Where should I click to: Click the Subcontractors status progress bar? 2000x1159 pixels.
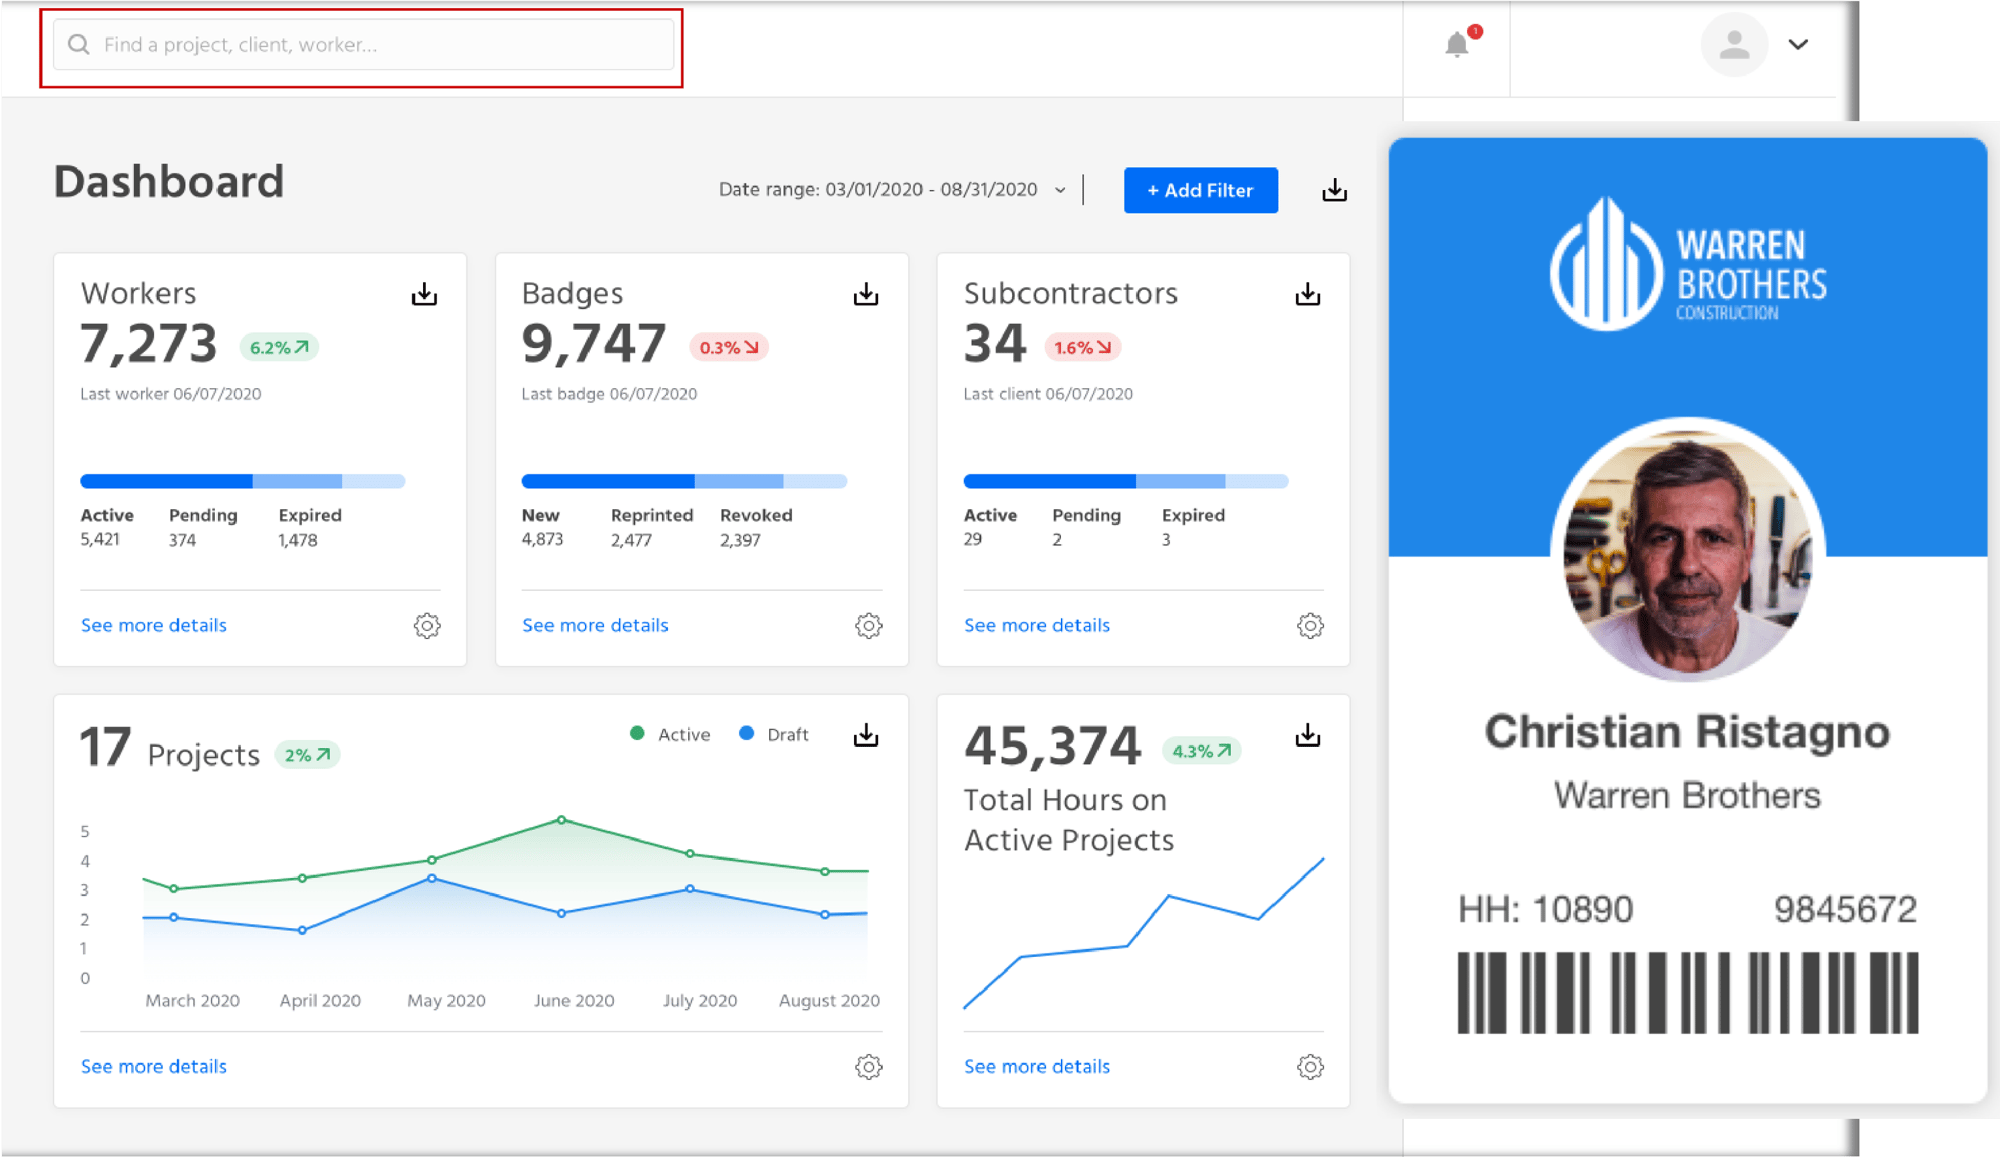pyautogui.click(x=1126, y=481)
